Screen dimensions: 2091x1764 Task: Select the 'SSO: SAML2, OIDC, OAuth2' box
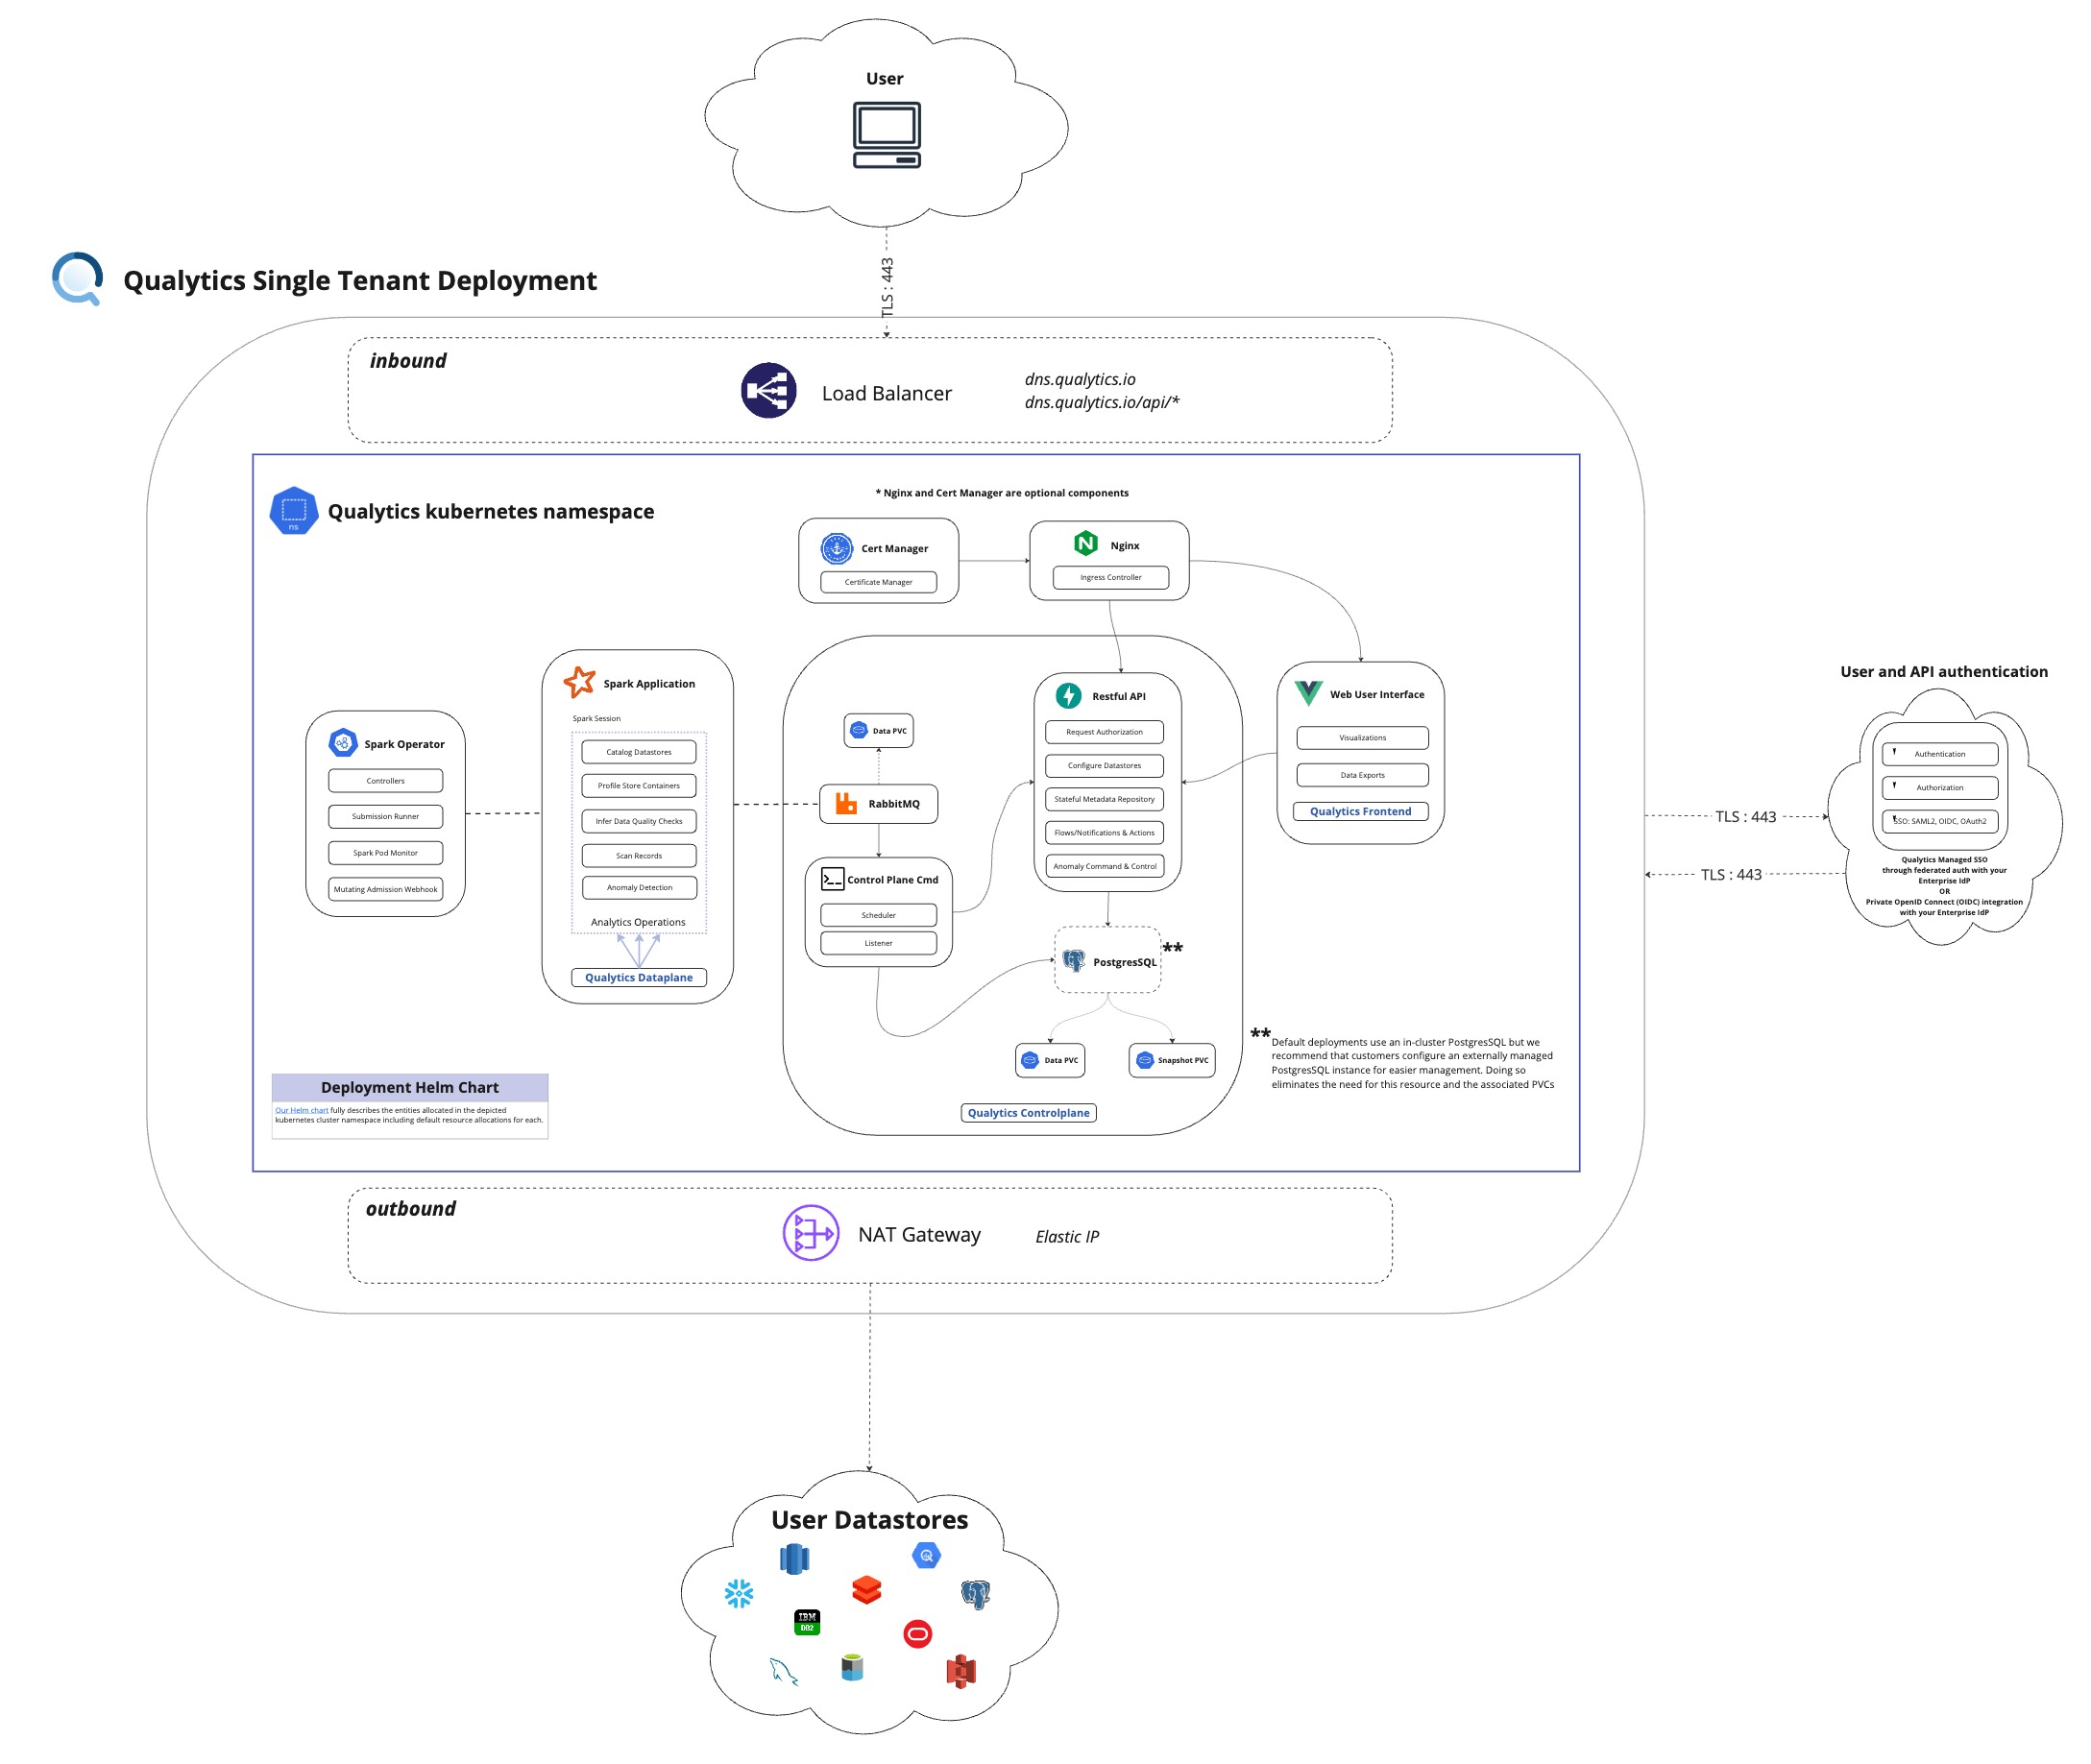pyautogui.click(x=1939, y=821)
